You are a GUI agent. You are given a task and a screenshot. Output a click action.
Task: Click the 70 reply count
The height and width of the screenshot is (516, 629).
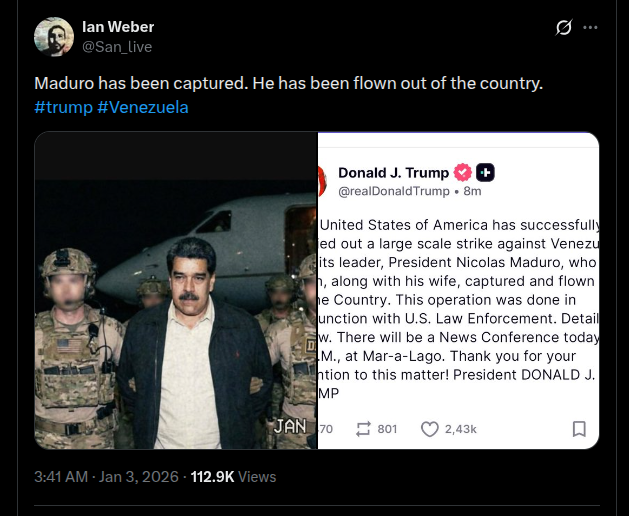pyautogui.click(x=325, y=429)
